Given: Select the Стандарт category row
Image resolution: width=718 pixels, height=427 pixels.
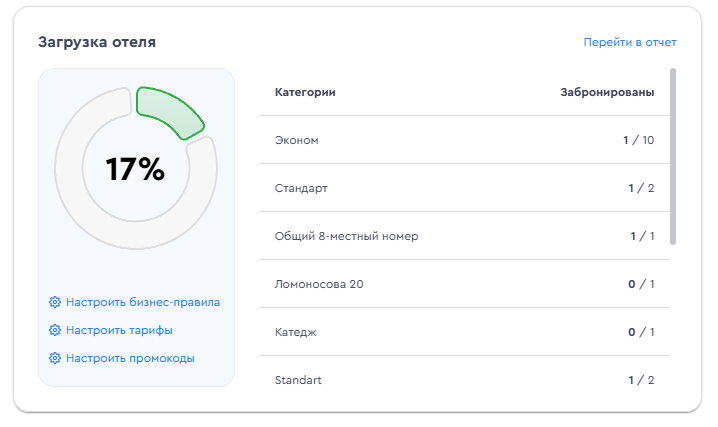Looking at the screenshot, I should pyautogui.click(x=464, y=188).
